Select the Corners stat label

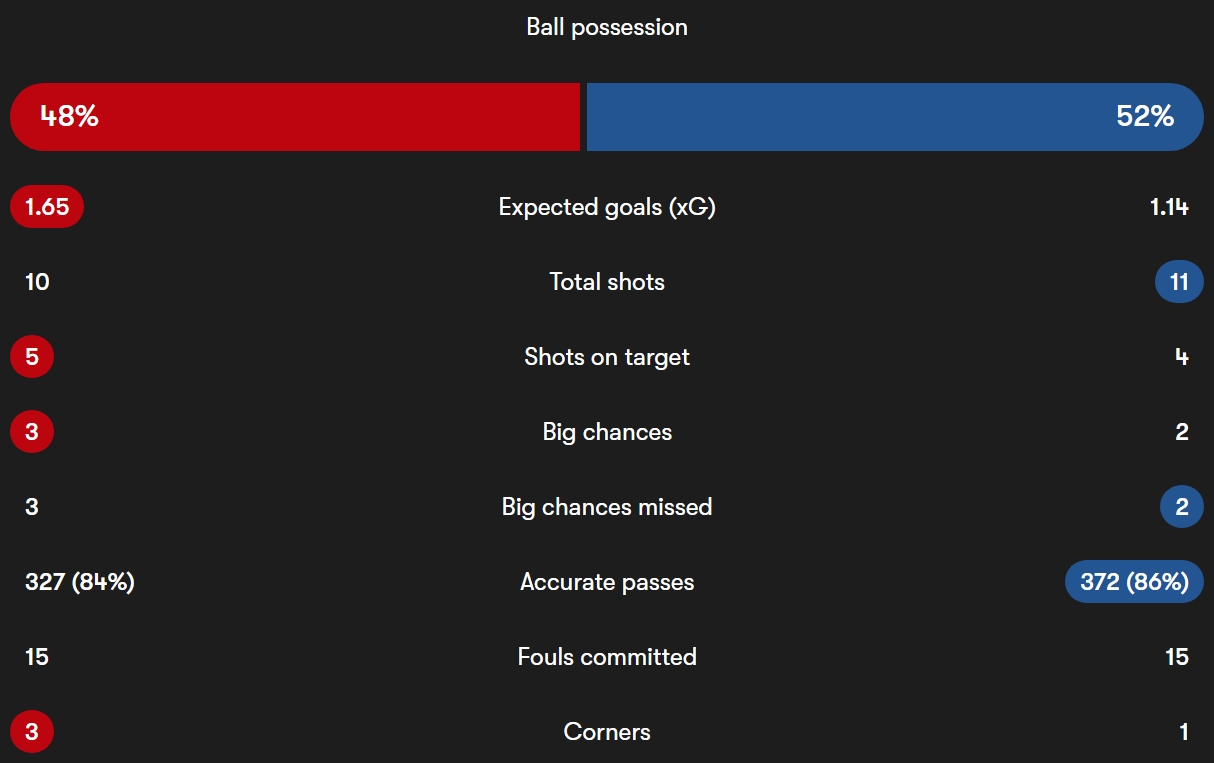click(x=607, y=732)
